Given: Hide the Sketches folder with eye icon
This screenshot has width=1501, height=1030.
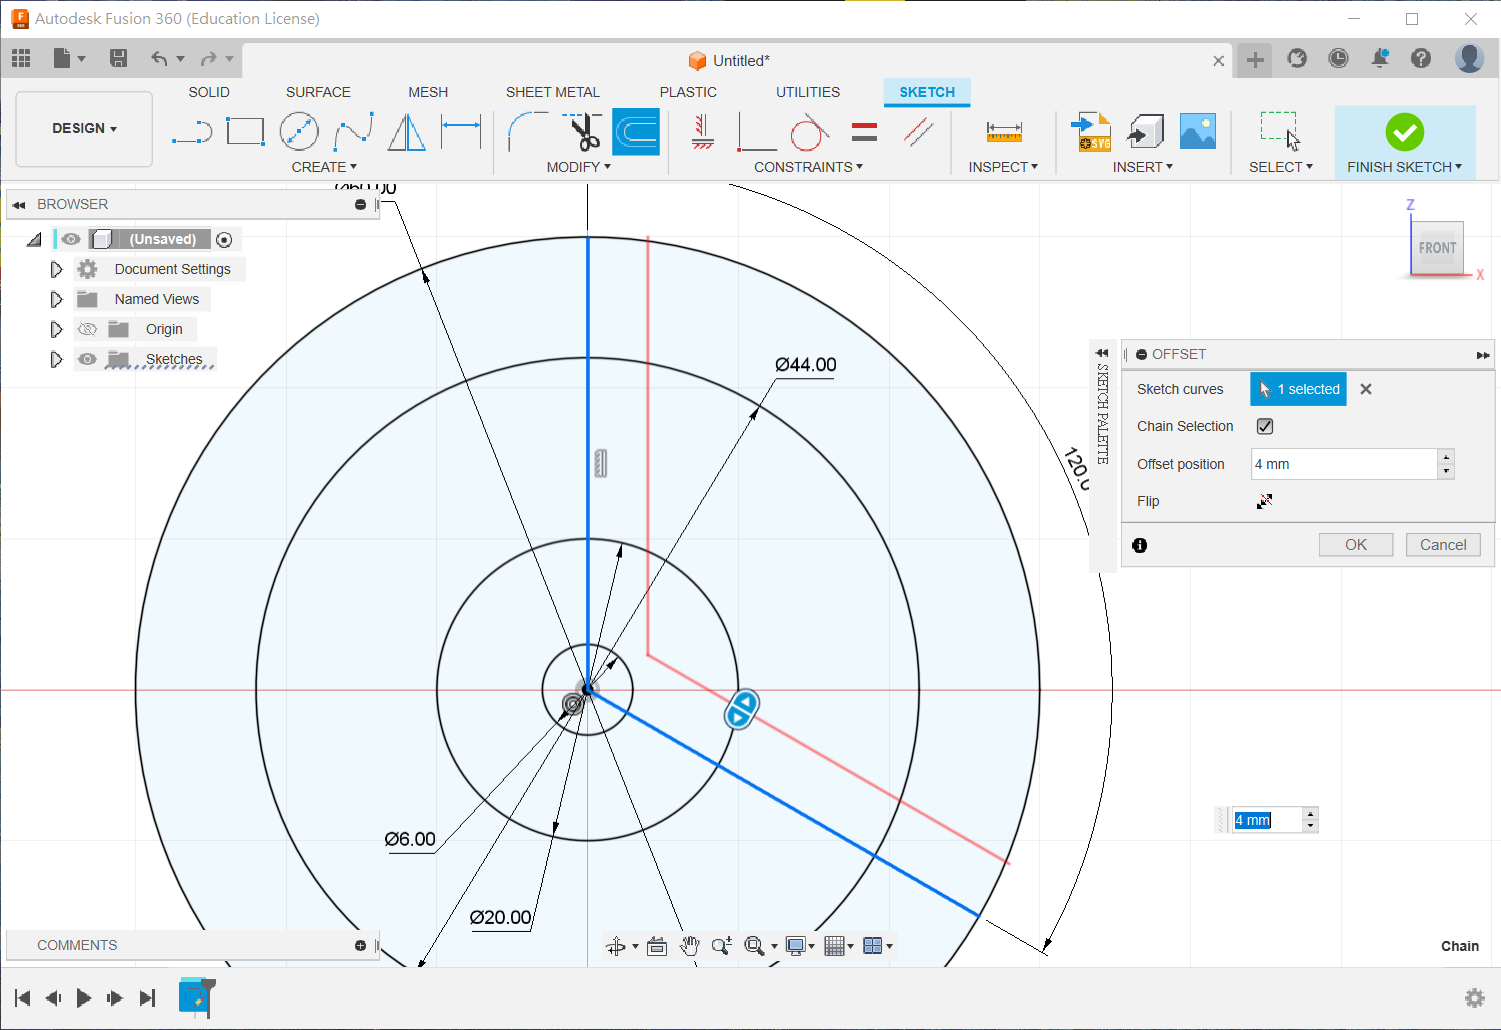Looking at the screenshot, I should [x=88, y=359].
